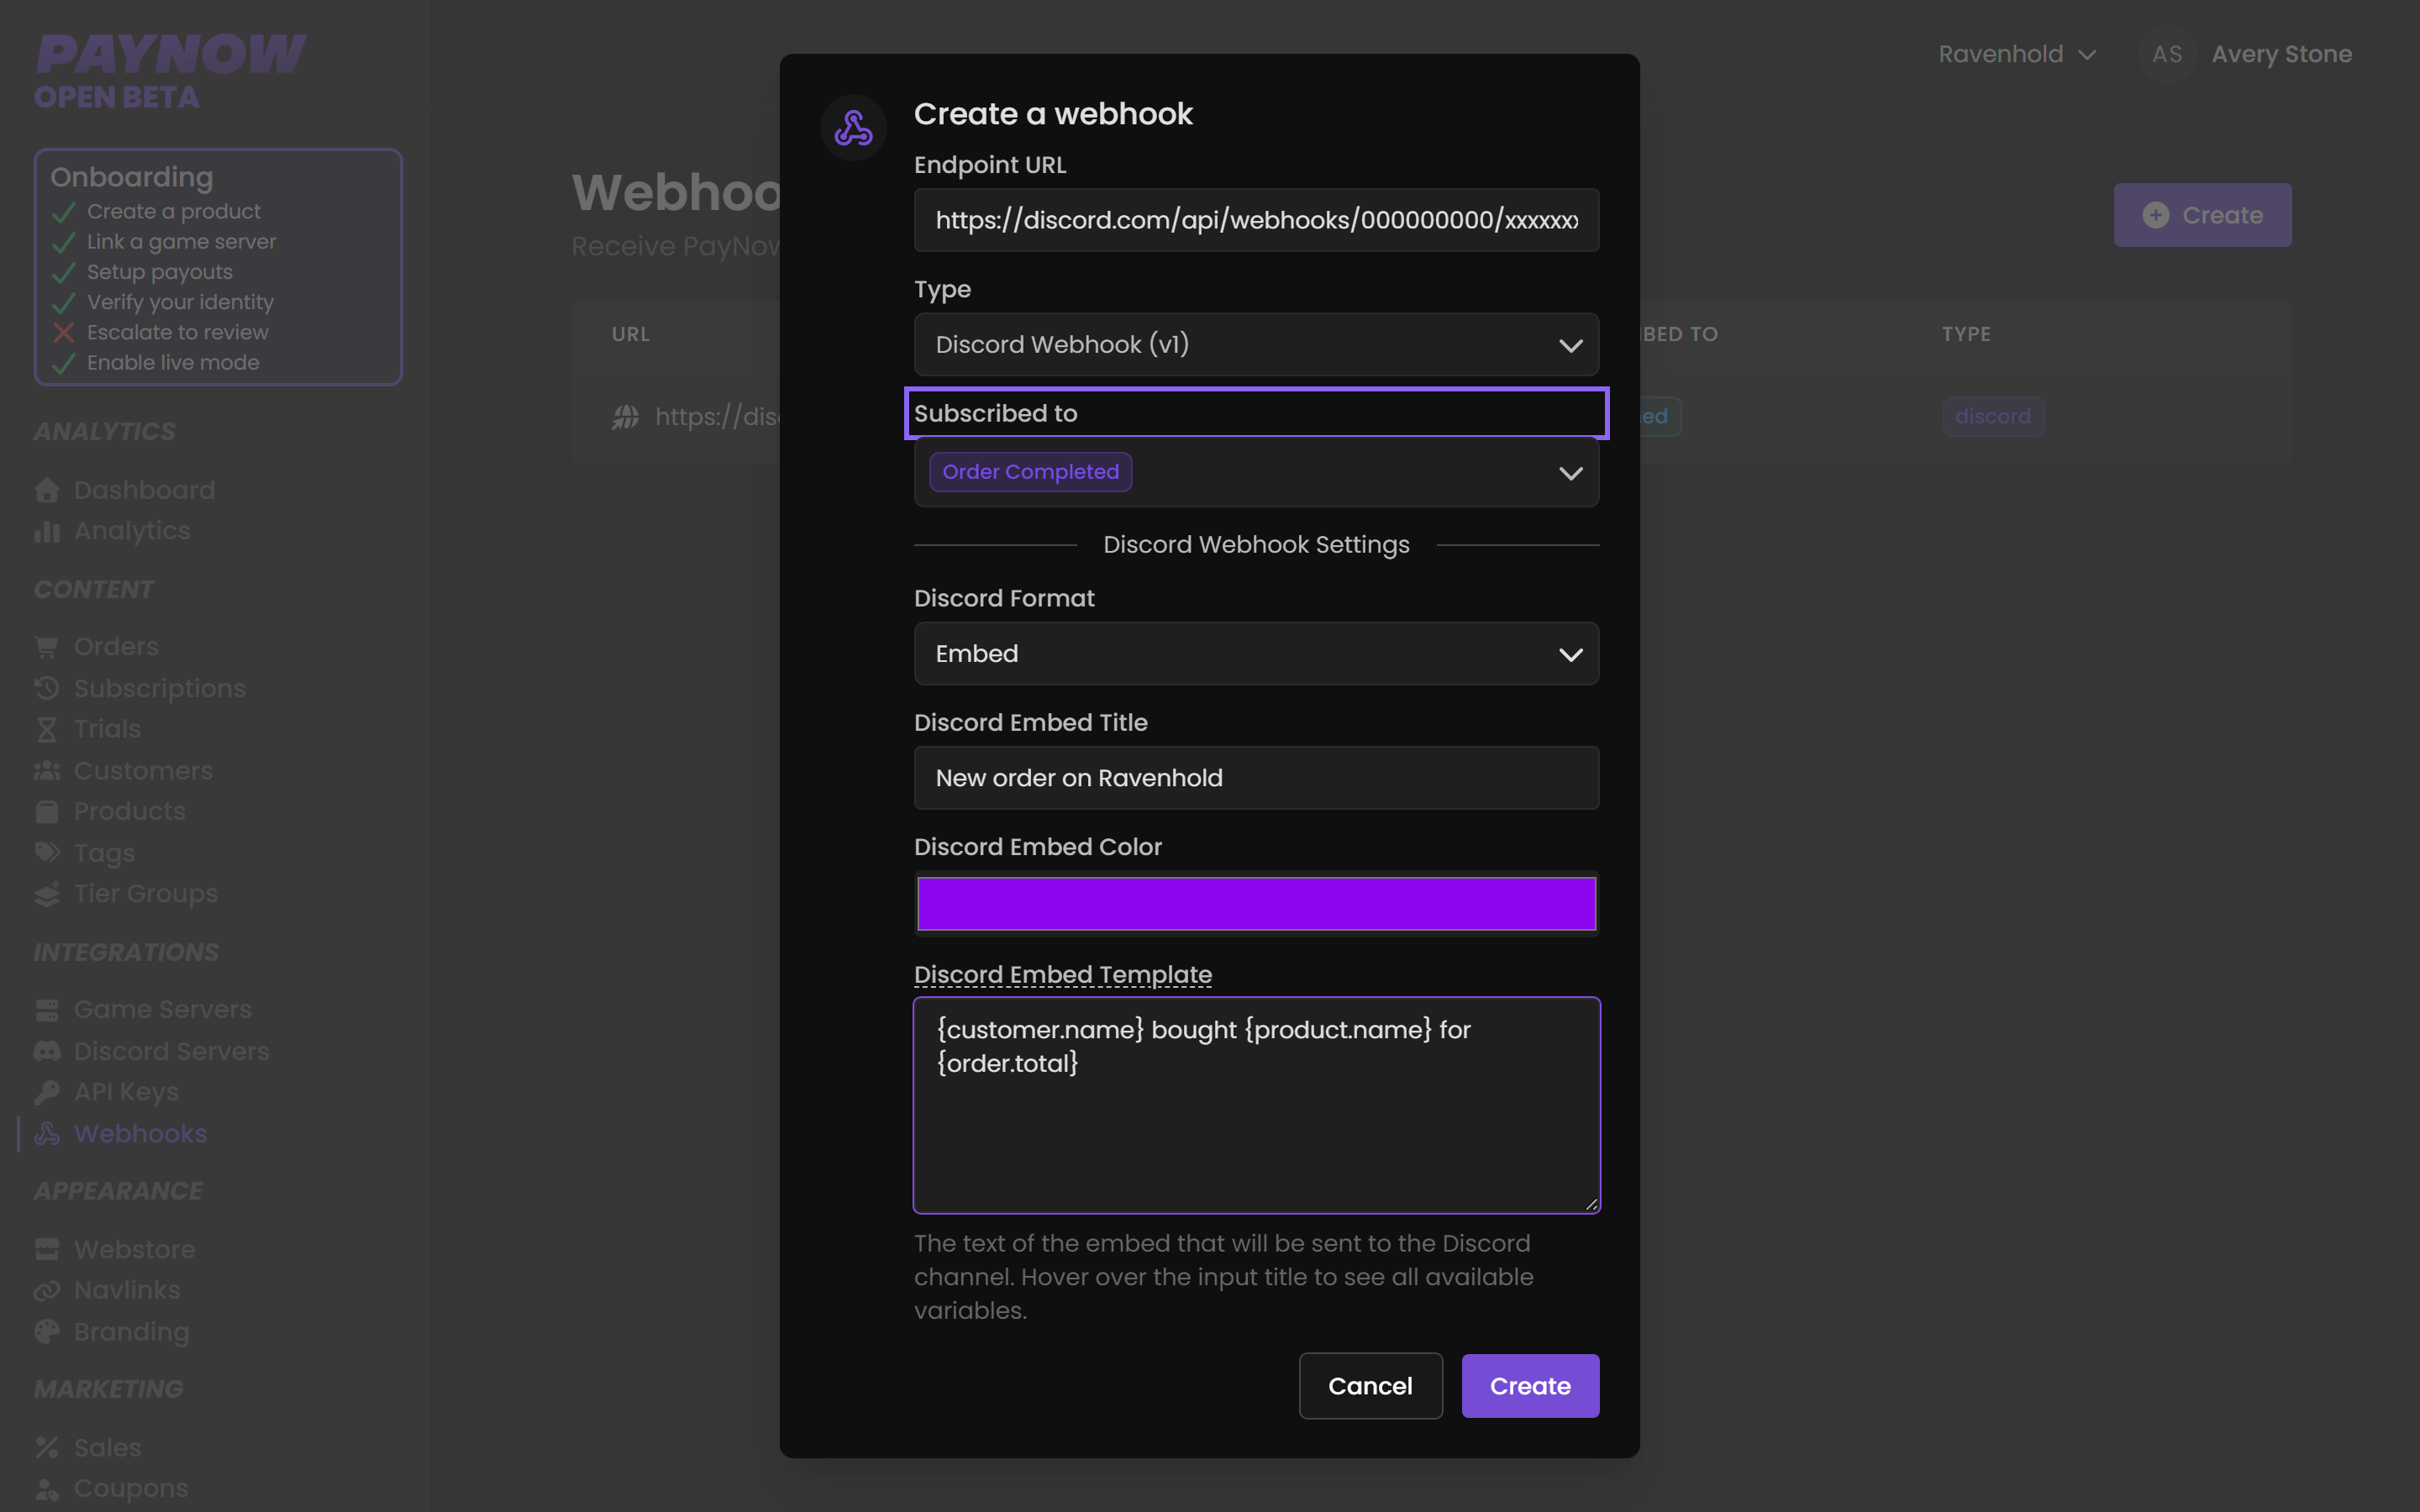Click the Discord Servers icon
This screenshot has width=2420, height=1512.
point(47,1051)
